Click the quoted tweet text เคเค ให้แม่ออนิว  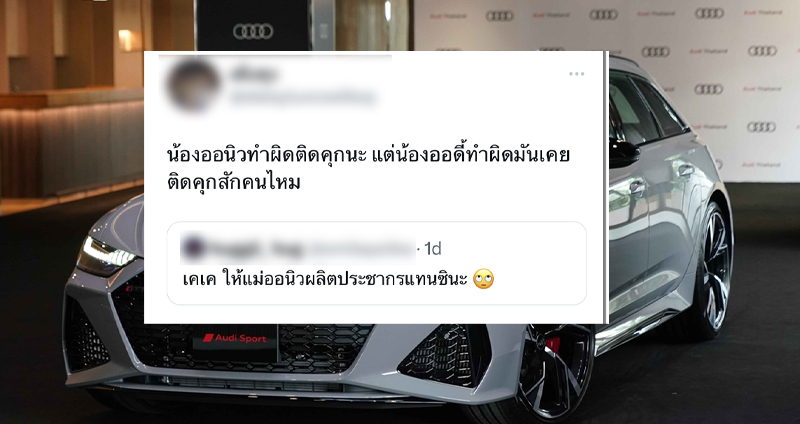click(325, 280)
